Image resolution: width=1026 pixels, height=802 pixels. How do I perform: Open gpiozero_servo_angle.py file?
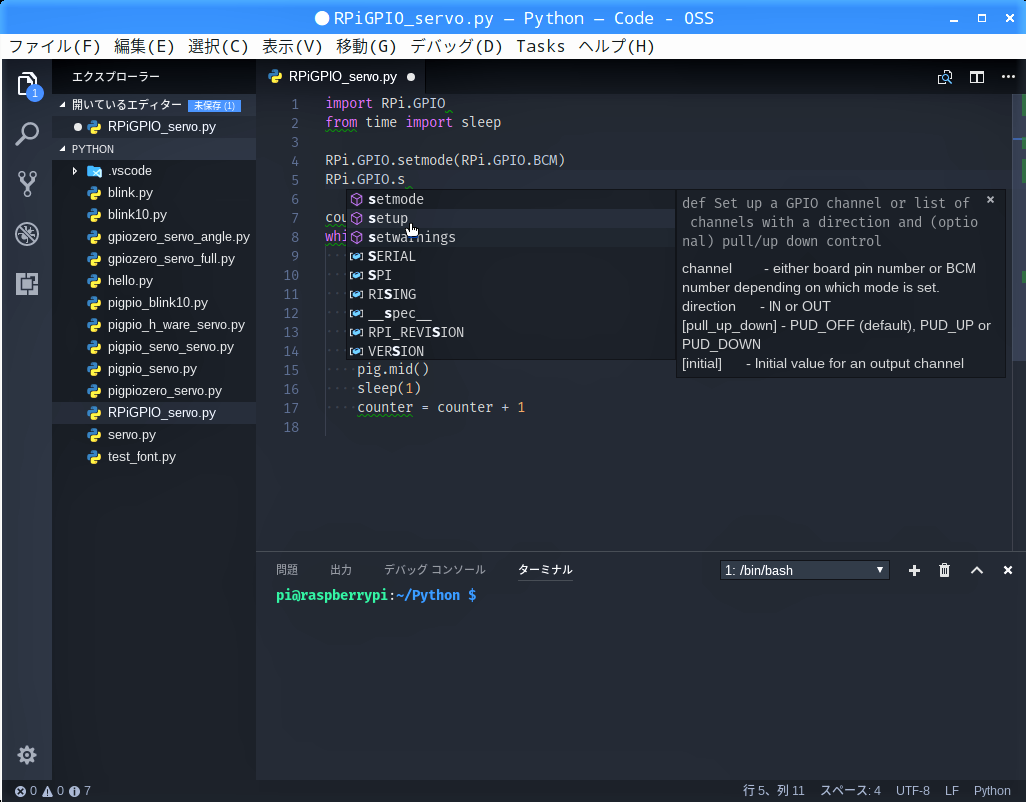click(x=154, y=237)
